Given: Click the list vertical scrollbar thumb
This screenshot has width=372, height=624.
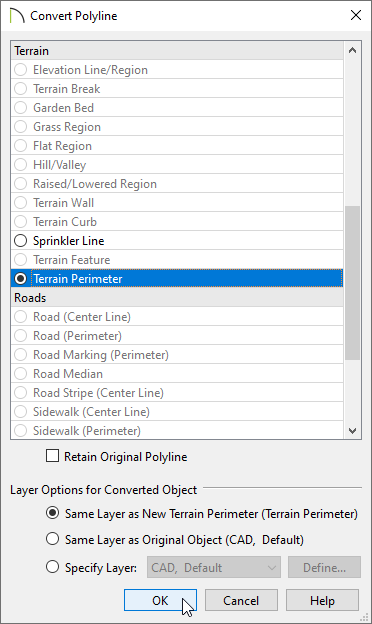Looking at the screenshot, I should pos(352,283).
